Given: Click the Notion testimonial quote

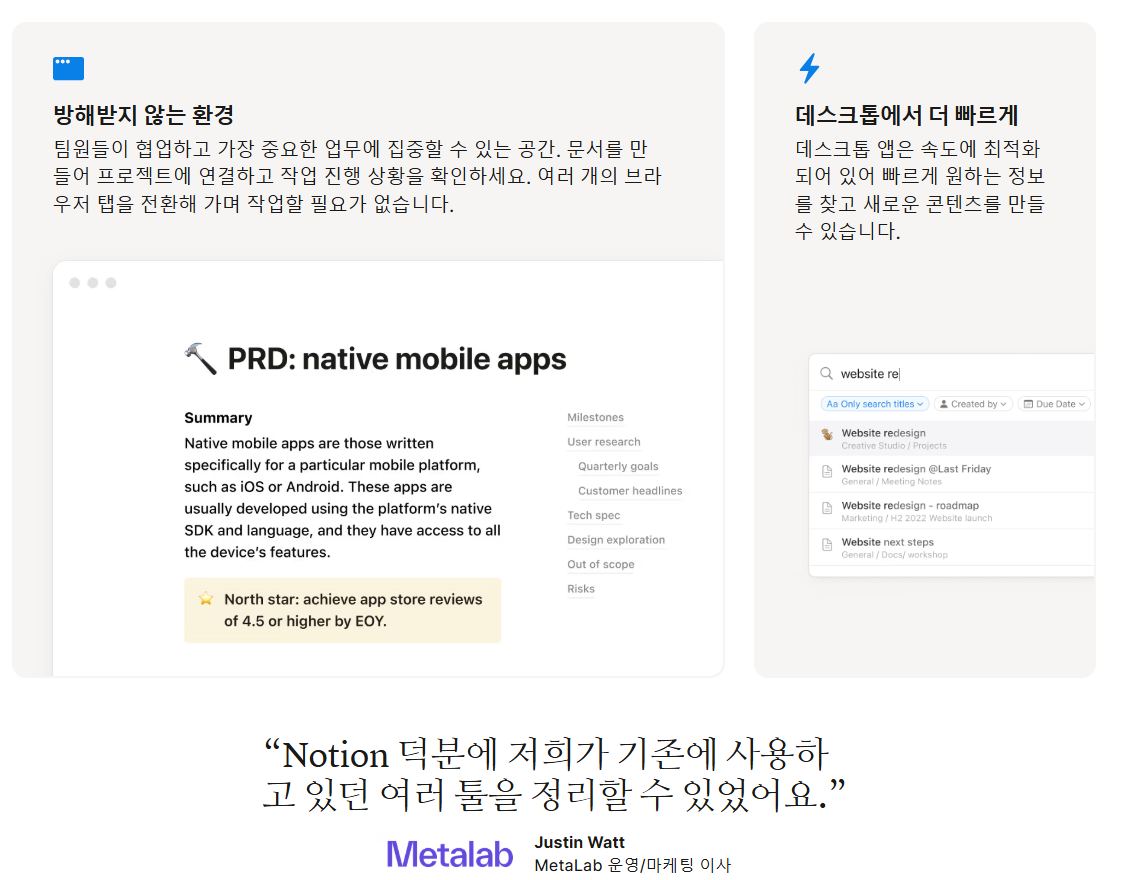Looking at the screenshot, I should tap(552, 774).
